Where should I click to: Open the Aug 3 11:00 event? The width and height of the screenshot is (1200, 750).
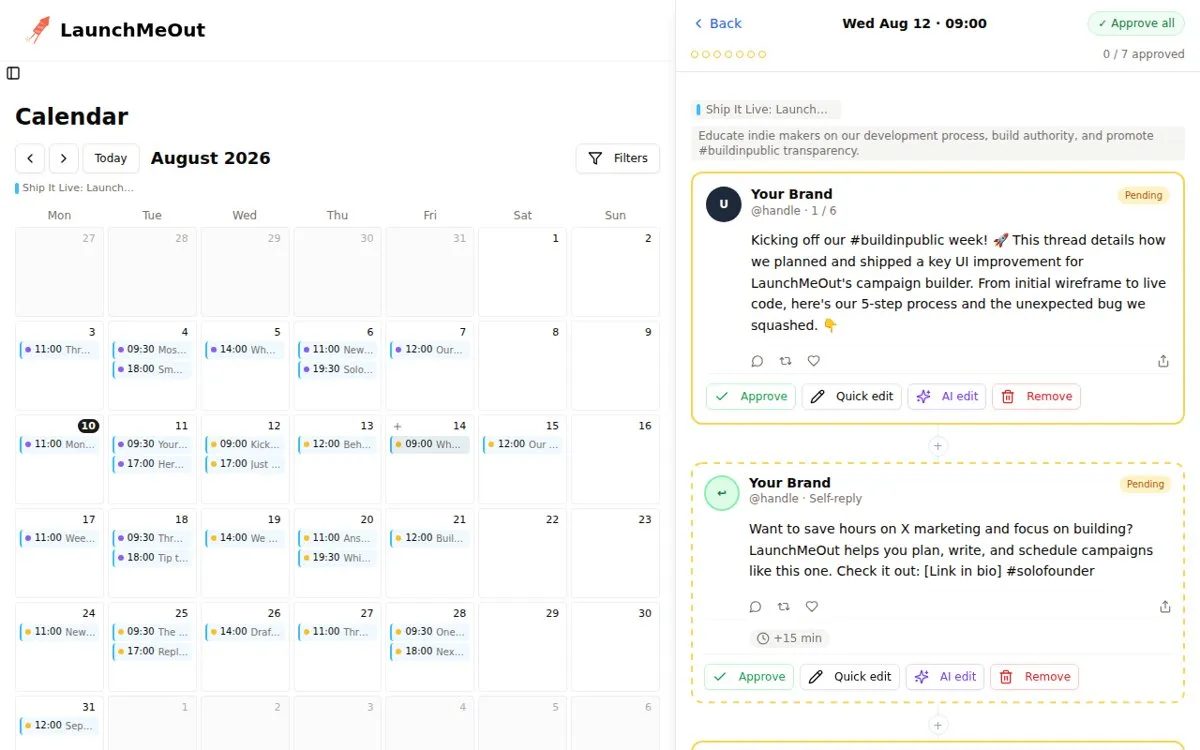[x=59, y=350]
